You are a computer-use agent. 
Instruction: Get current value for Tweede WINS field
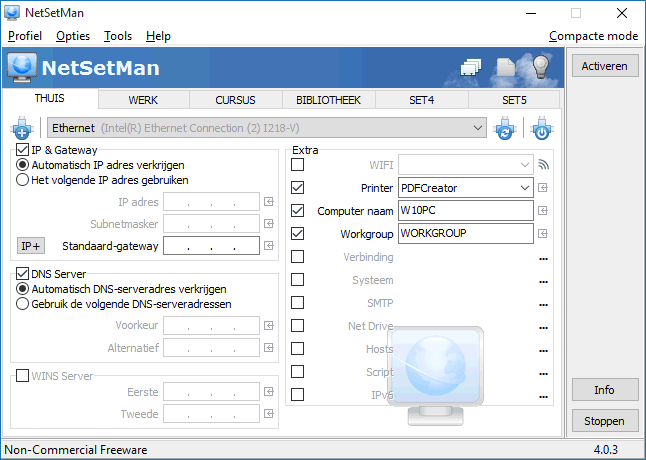(x=269, y=413)
